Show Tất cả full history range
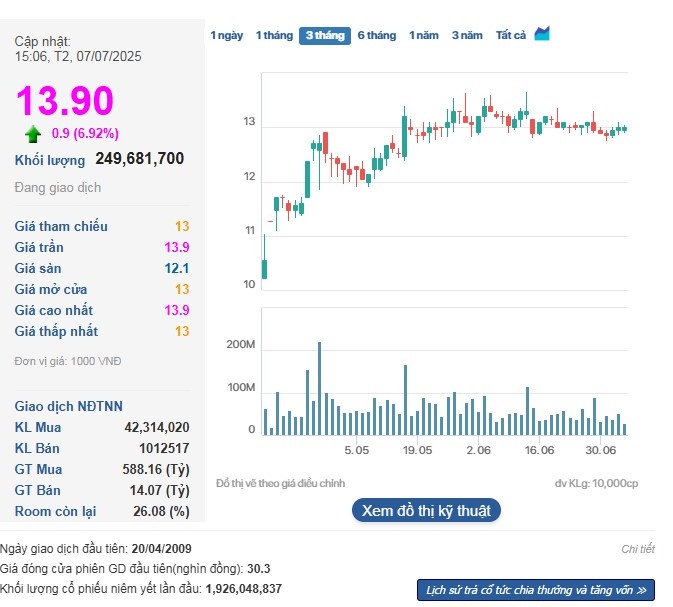Screen dimensions: 673x607 [x=511, y=35]
